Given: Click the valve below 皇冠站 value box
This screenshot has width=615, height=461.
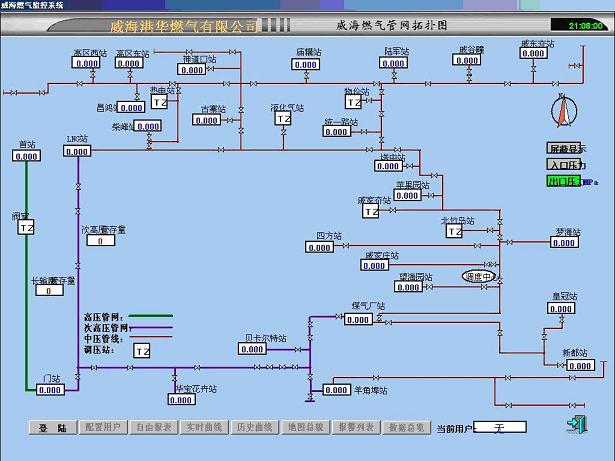Looking at the screenshot, I should point(562,320).
